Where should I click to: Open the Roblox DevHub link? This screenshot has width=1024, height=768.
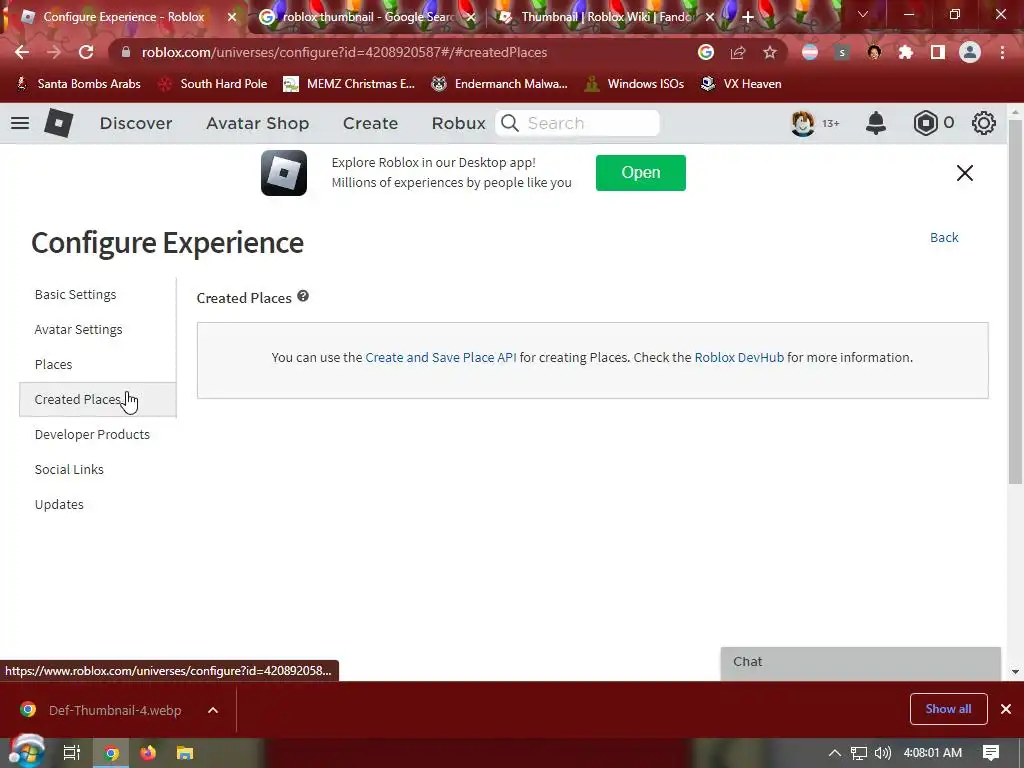pyautogui.click(x=739, y=357)
